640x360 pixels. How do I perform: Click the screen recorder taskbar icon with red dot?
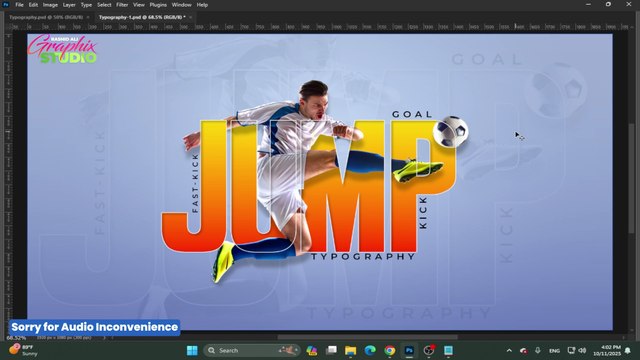pyautogui.click(x=429, y=350)
